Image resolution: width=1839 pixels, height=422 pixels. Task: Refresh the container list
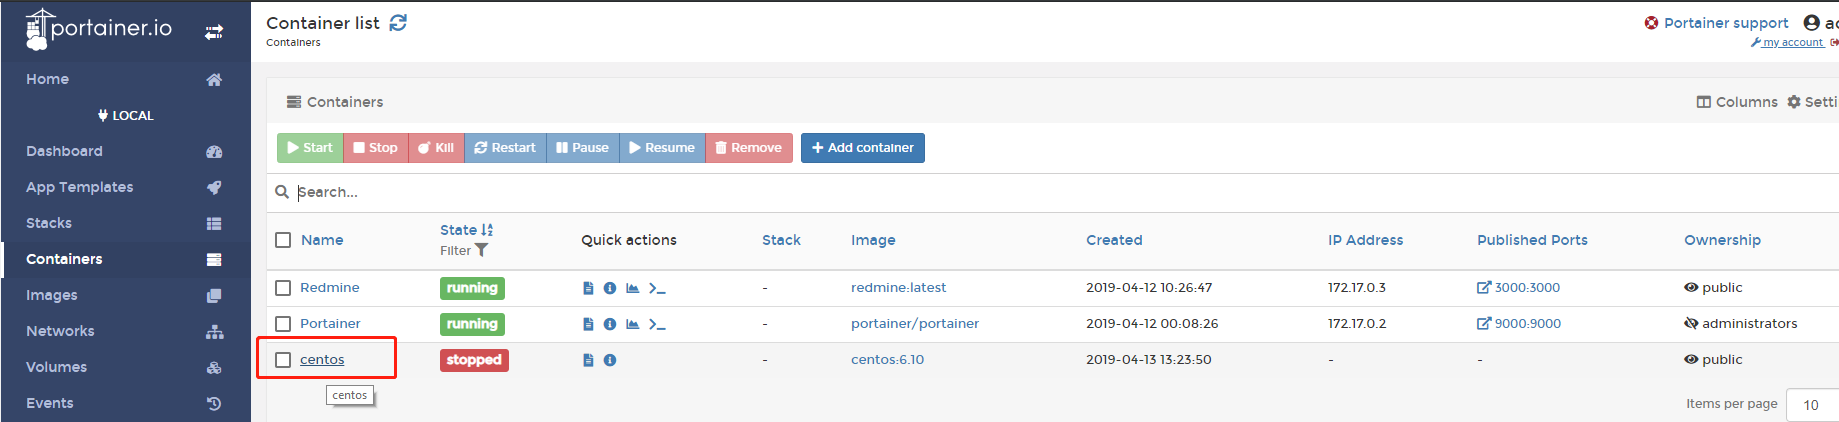(398, 23)
